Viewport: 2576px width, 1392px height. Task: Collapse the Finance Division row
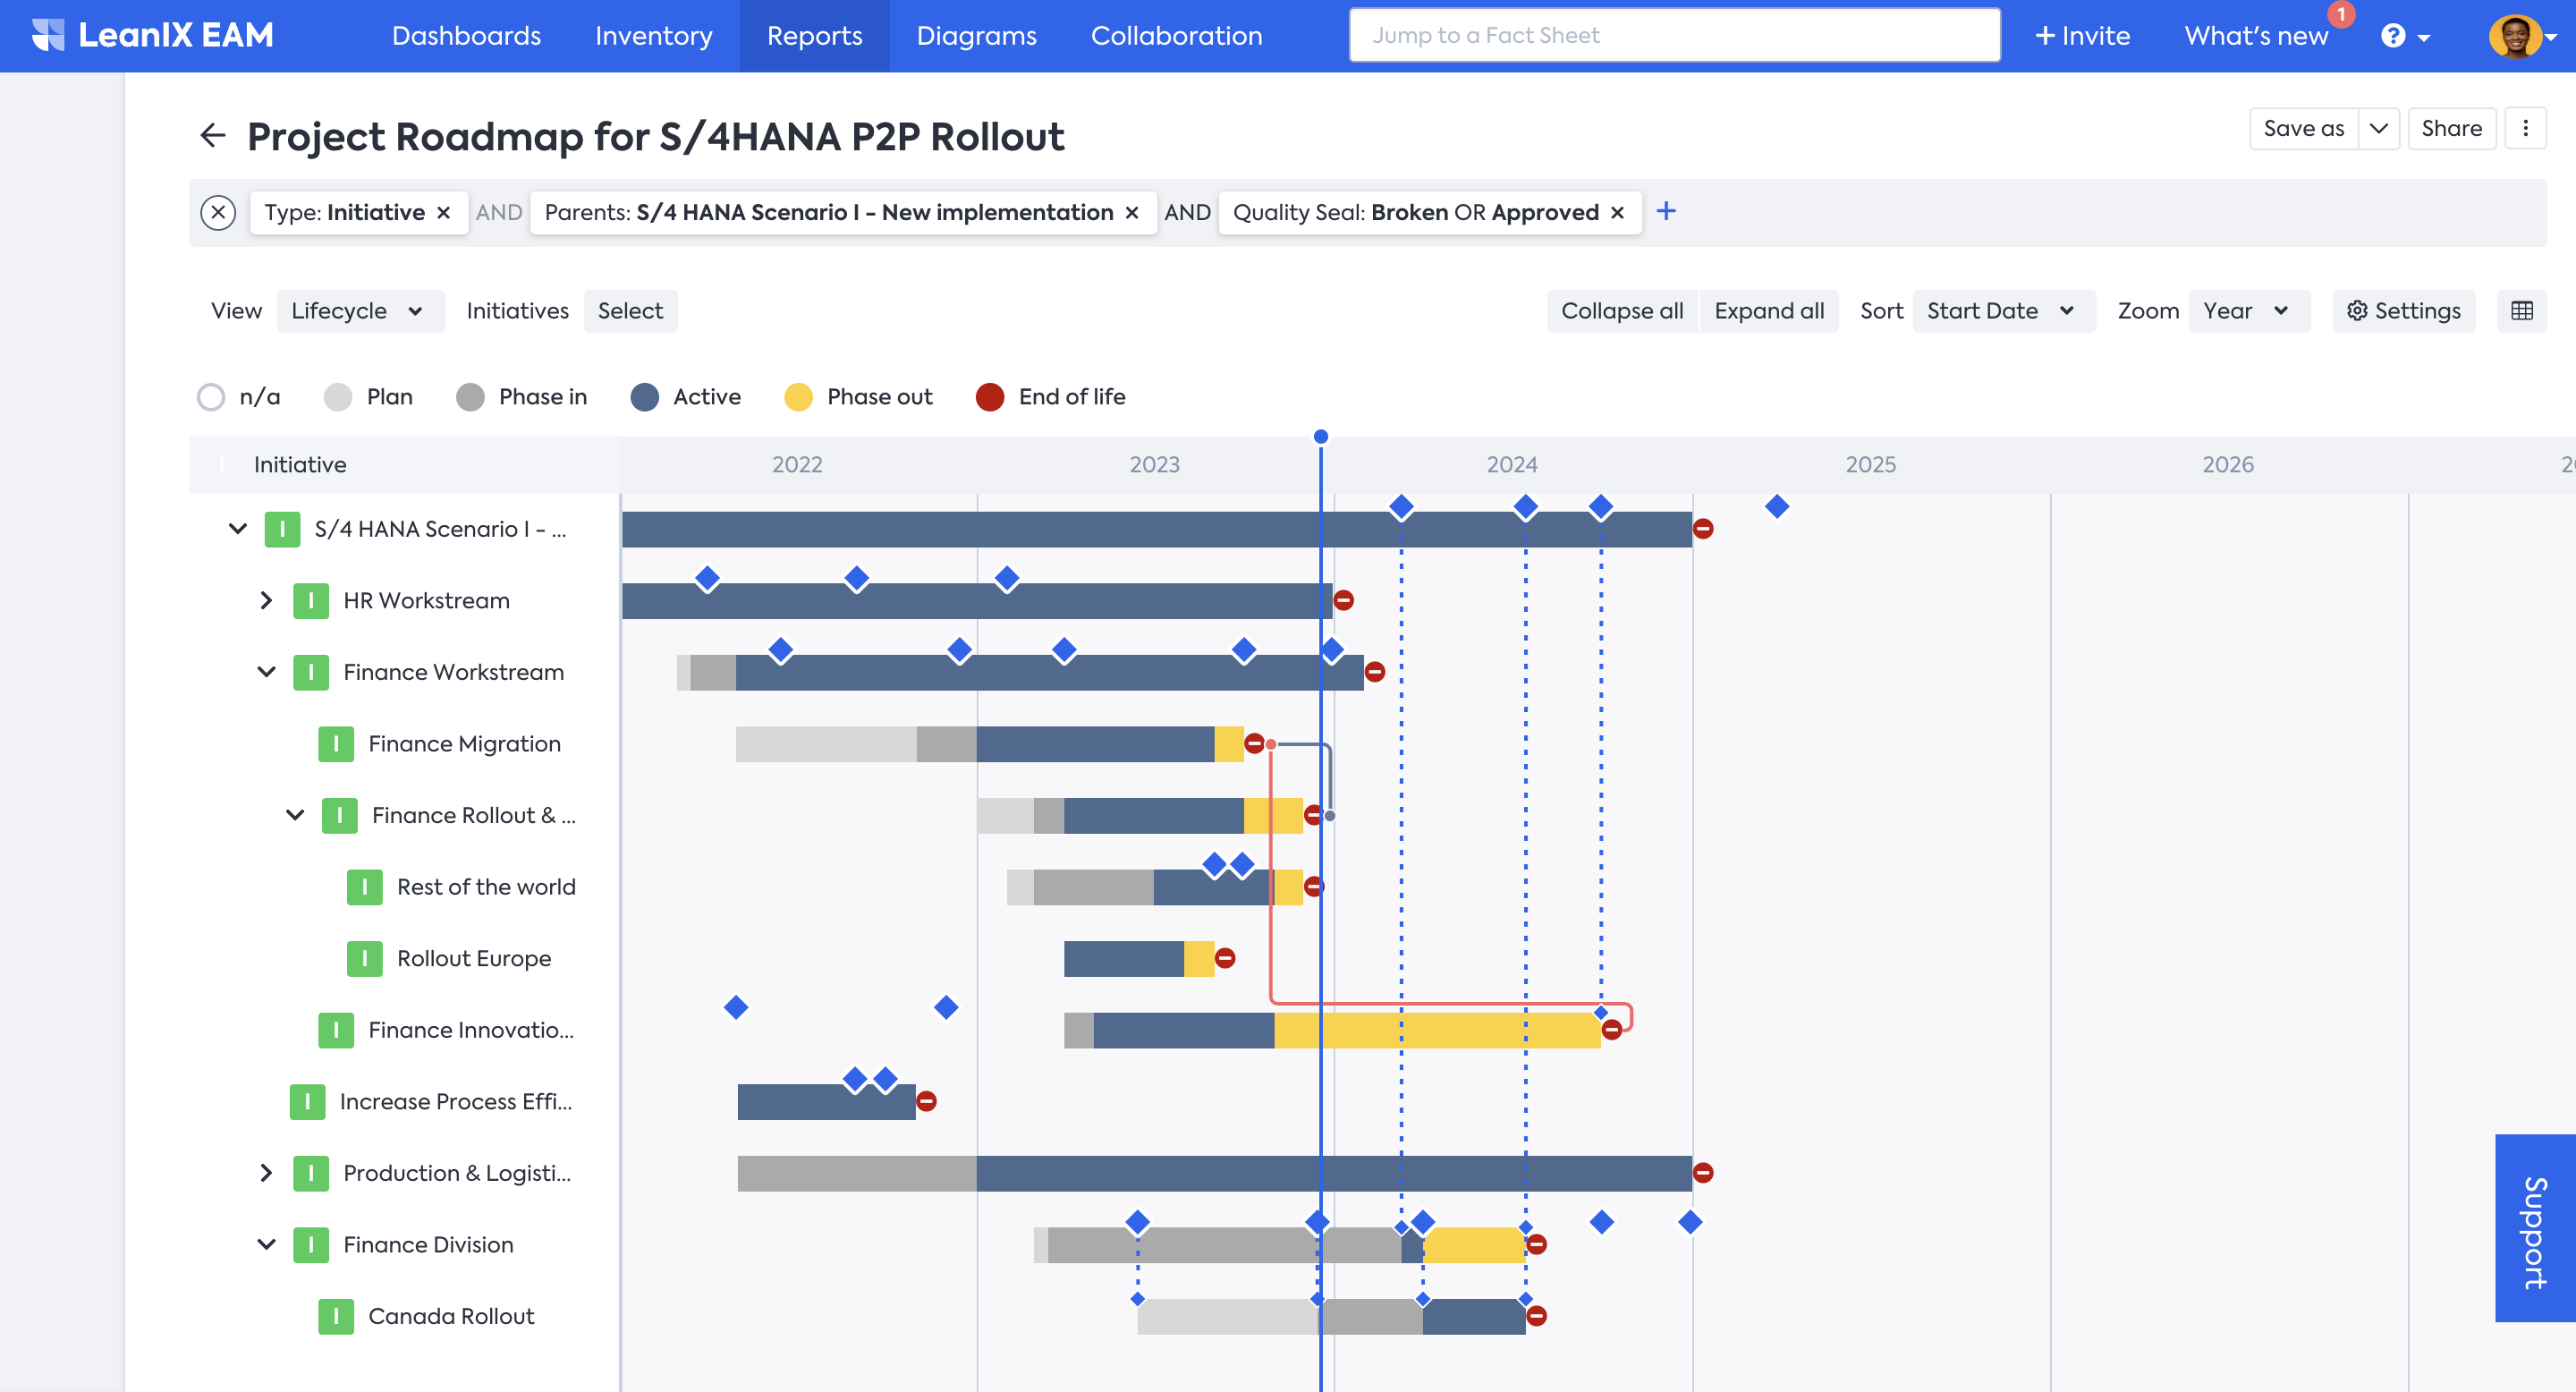pos(266,1244)
